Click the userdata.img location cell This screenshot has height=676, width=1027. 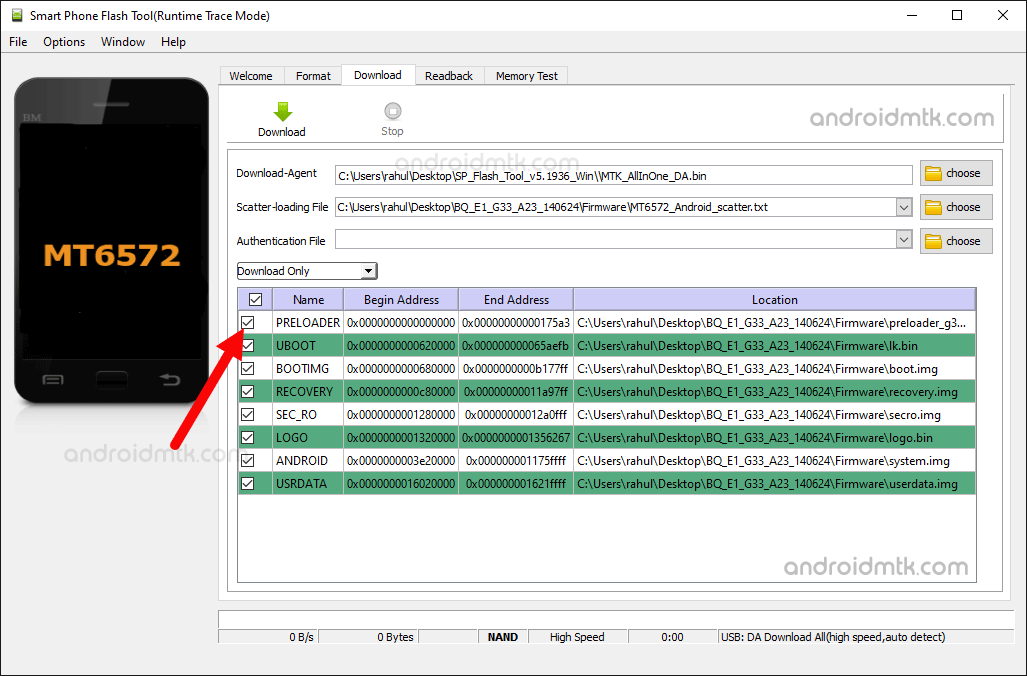pyautogui.click(x=775, y=483)
